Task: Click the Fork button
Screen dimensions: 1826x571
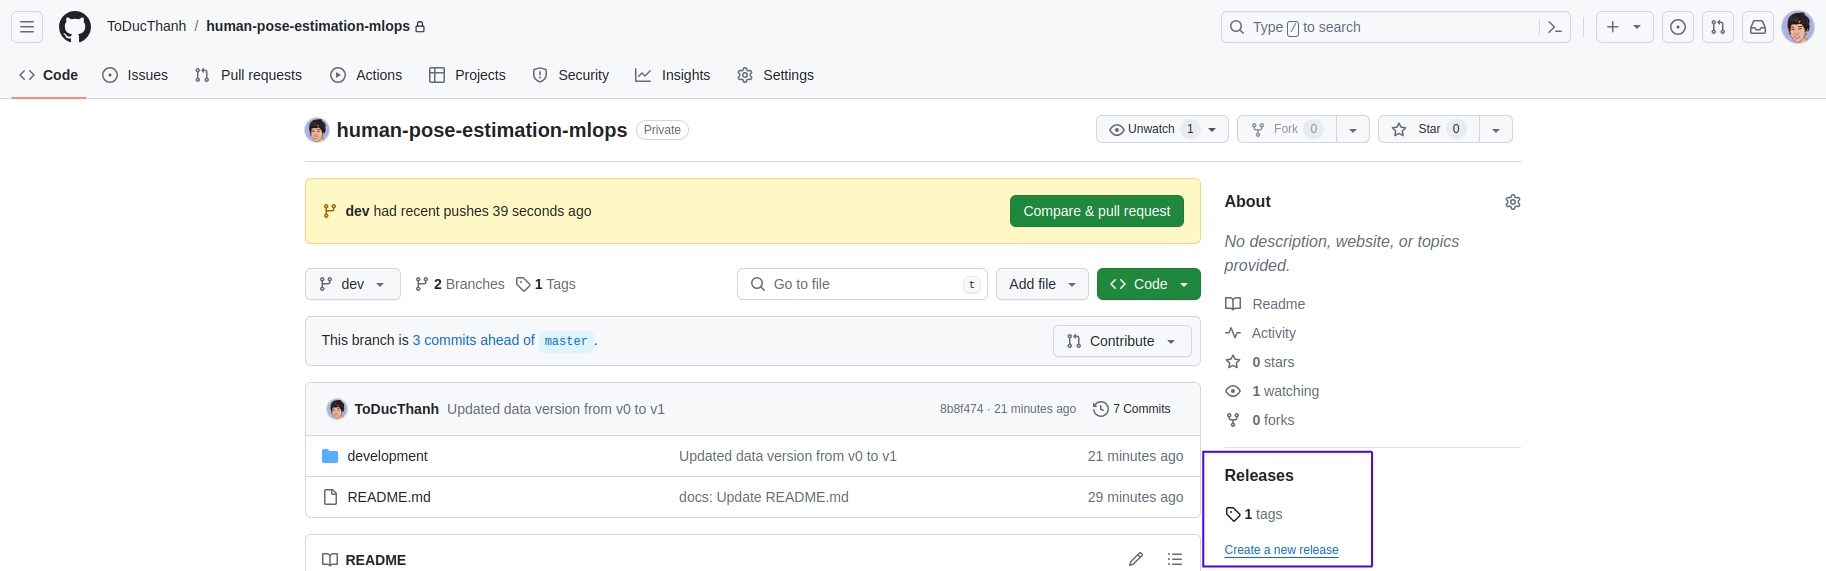Action: click(1287, 129)
